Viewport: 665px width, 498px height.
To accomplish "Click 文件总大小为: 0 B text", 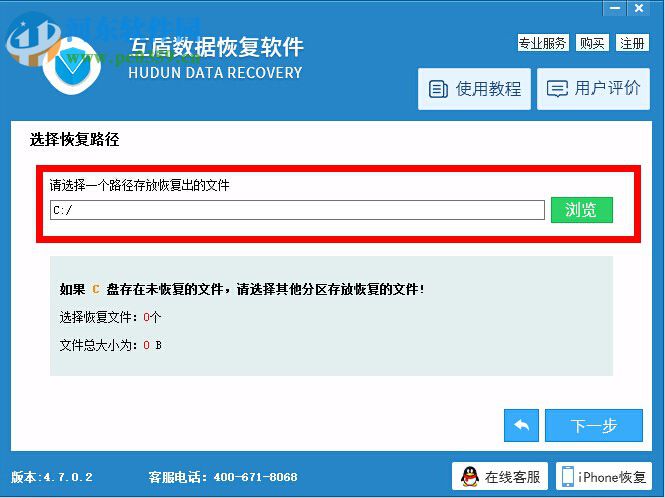I will [x=110, y=345].
